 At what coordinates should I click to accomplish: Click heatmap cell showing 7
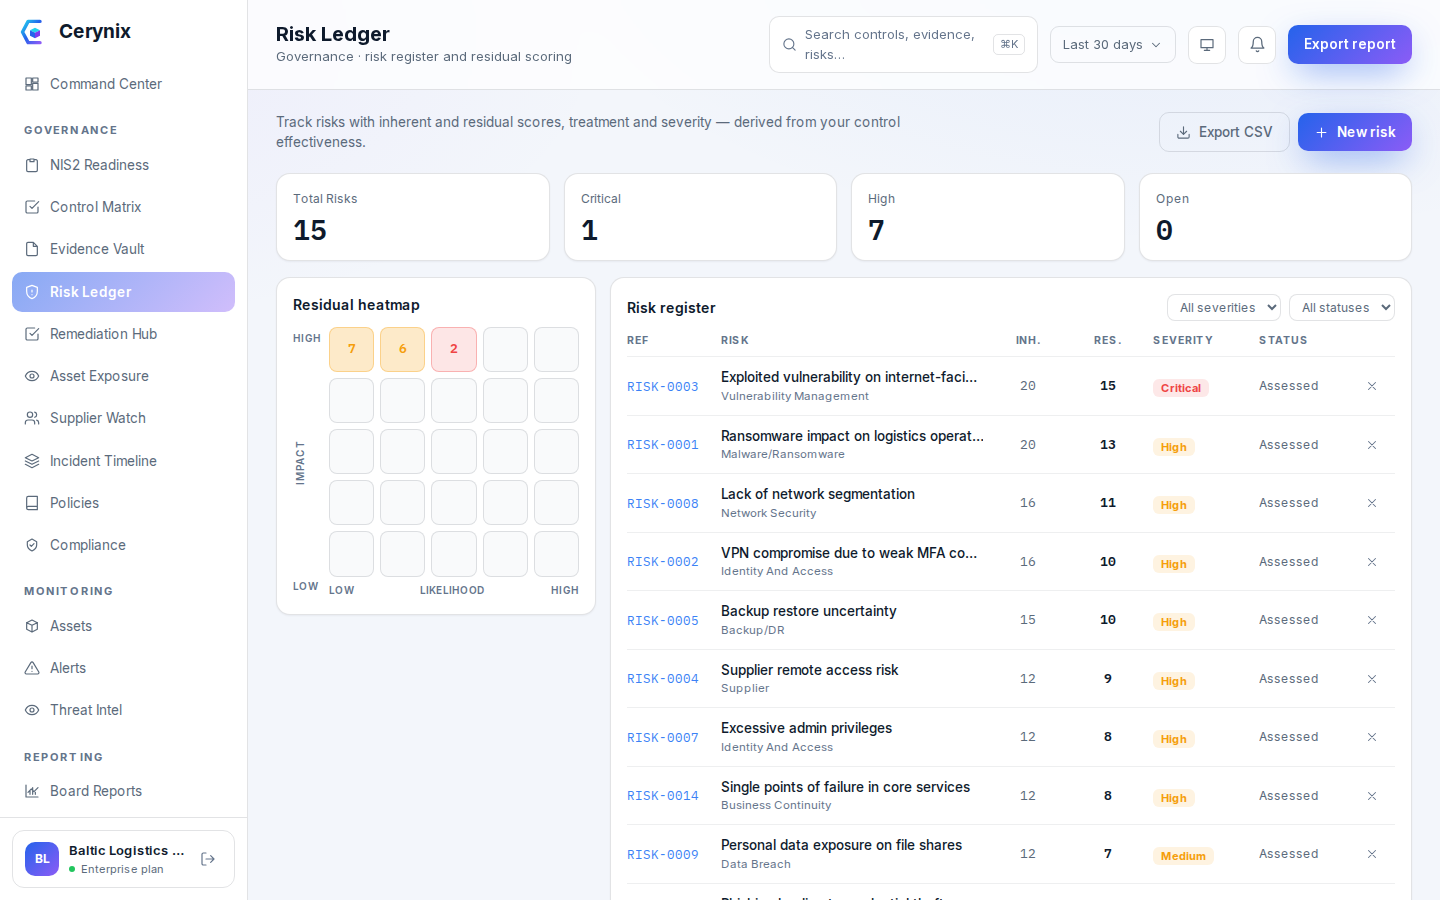352,349
